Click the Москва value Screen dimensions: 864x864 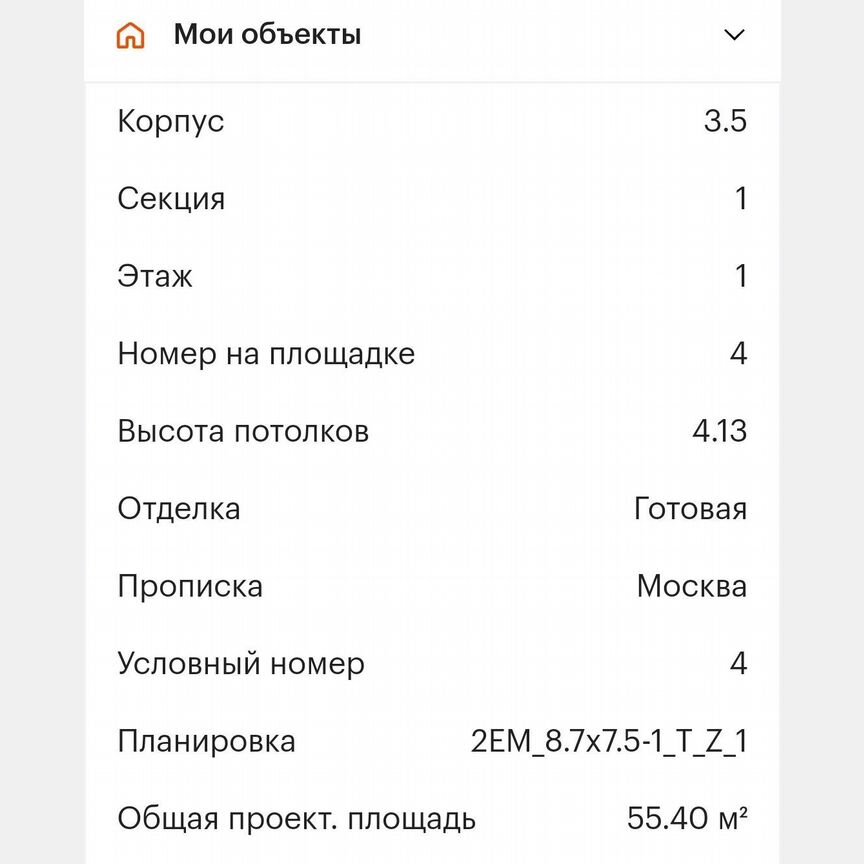click(693, 585)
